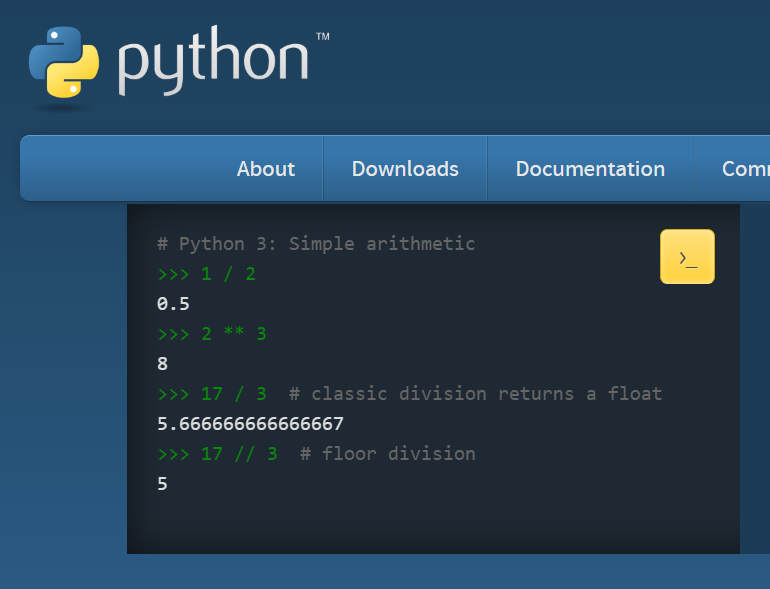Select the output value 8
Viewport: 770px width, 589px height.
pos(163,364)
